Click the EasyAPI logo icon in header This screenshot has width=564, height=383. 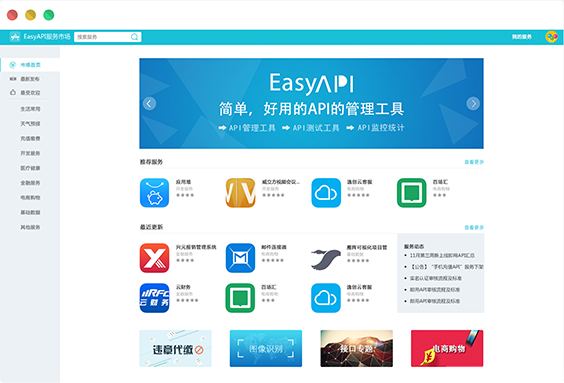pos(15,37)
